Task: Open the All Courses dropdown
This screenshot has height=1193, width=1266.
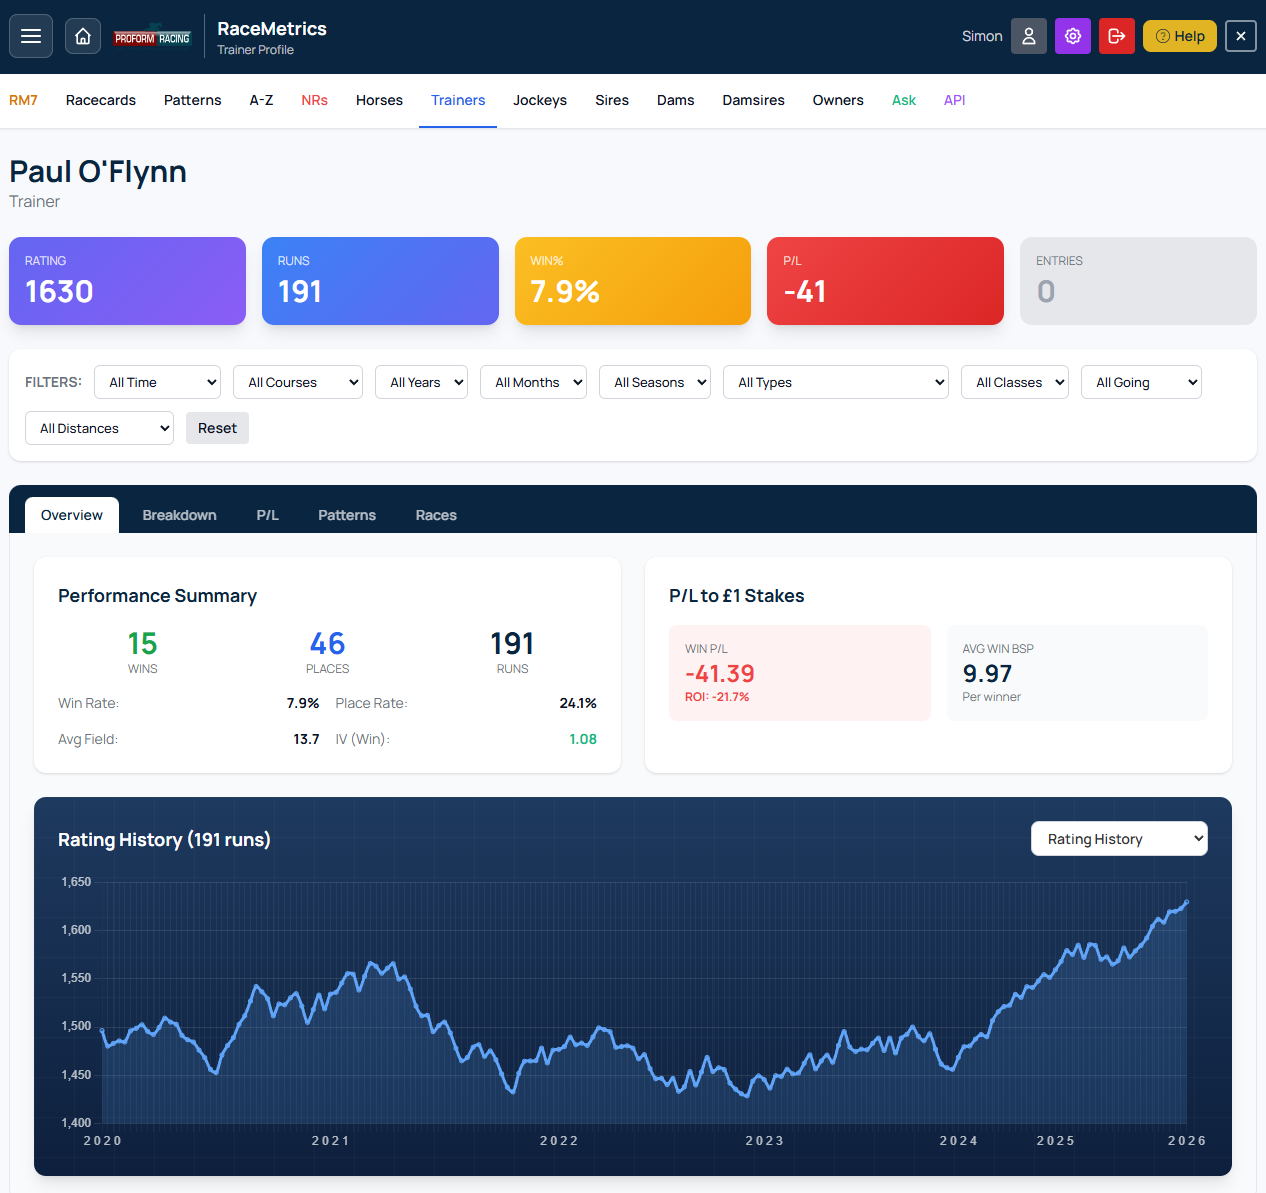Action: tap(297, 382)
